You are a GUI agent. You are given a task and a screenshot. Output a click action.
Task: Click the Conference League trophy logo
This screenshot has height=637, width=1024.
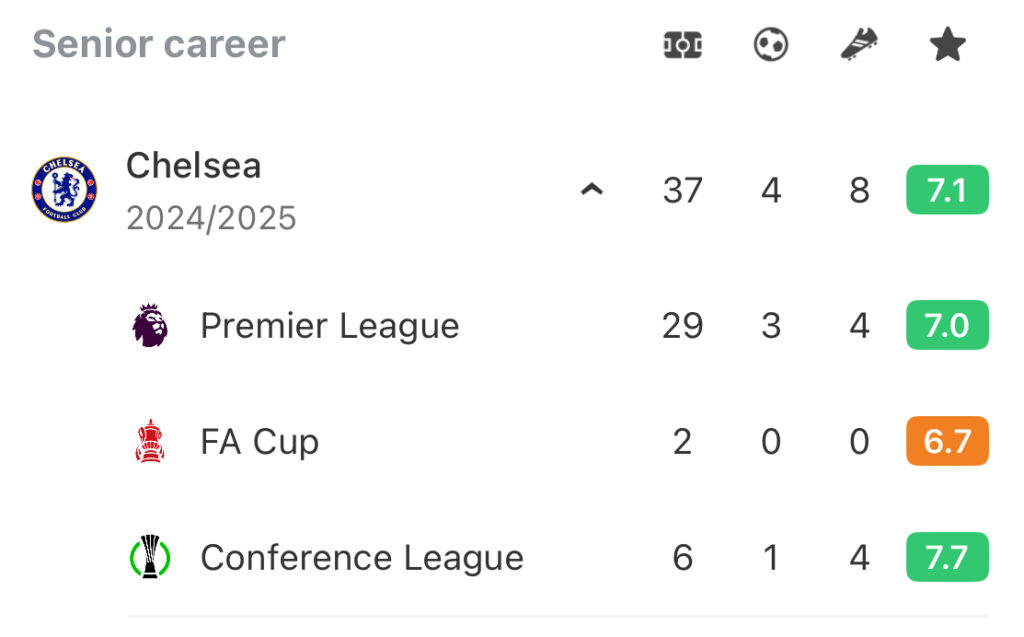[150, 557]
